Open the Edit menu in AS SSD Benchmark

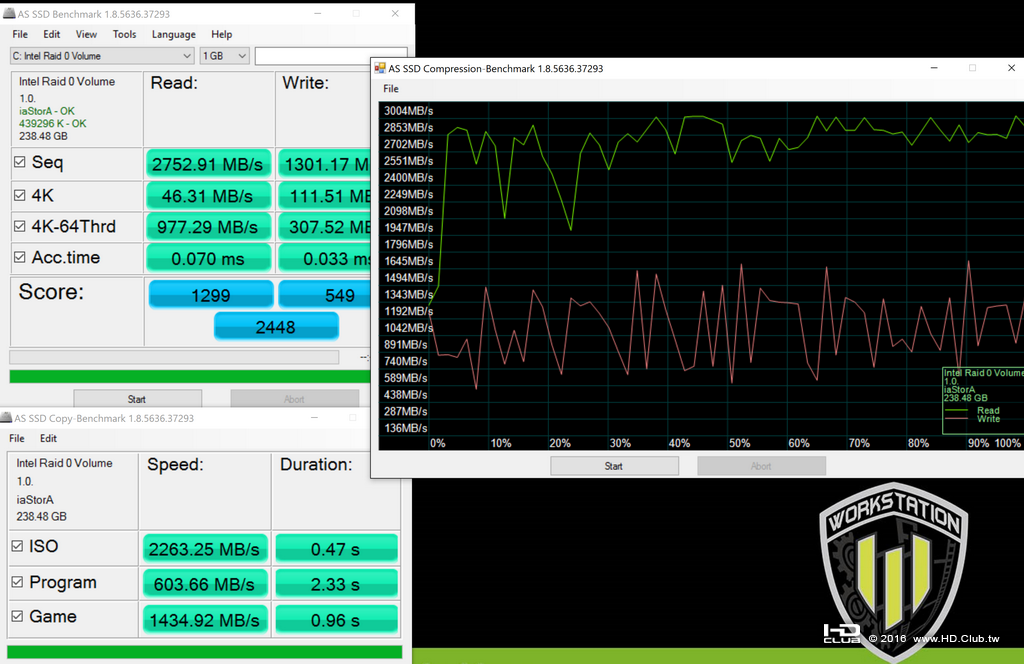point(52,34)
